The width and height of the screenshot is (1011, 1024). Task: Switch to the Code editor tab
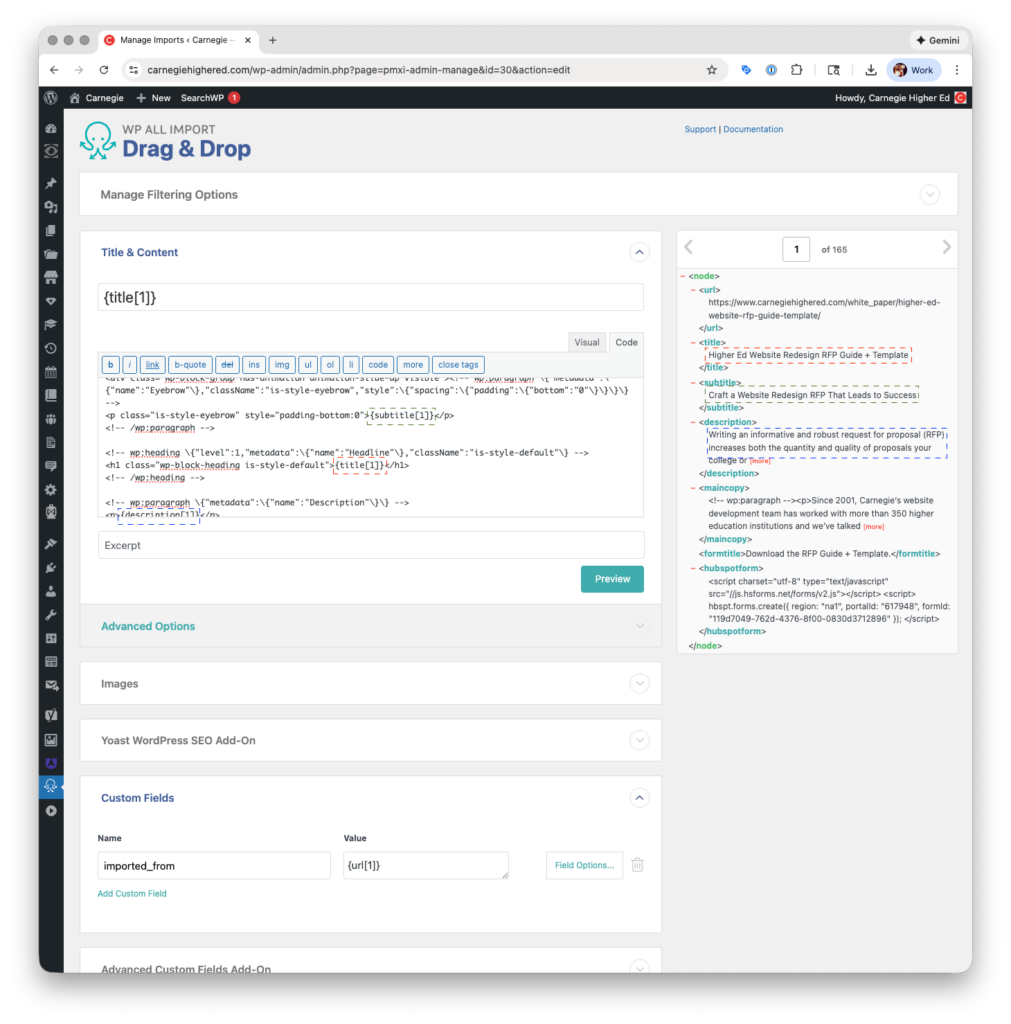pos(626,342)
